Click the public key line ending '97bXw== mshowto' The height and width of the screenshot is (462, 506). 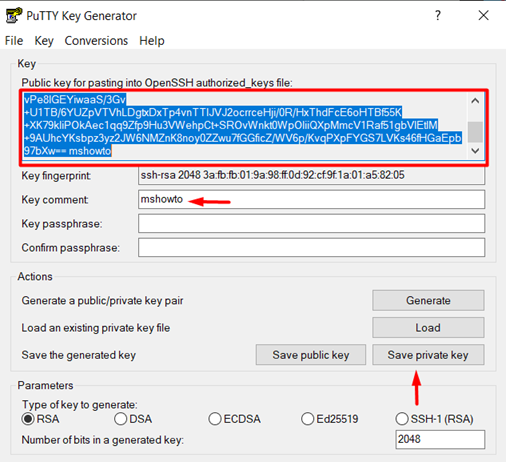click(x=67, y=151)
